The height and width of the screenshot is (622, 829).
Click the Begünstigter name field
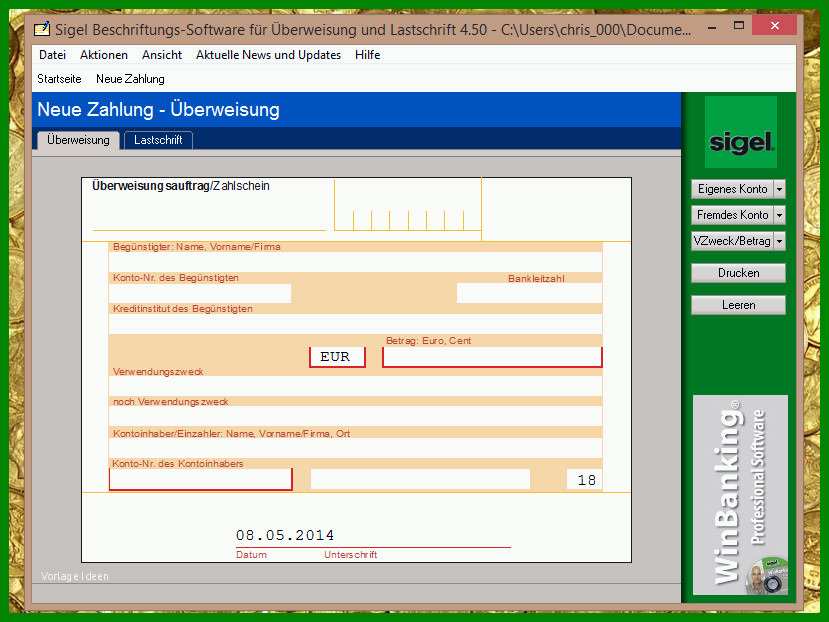coord(355,262)
